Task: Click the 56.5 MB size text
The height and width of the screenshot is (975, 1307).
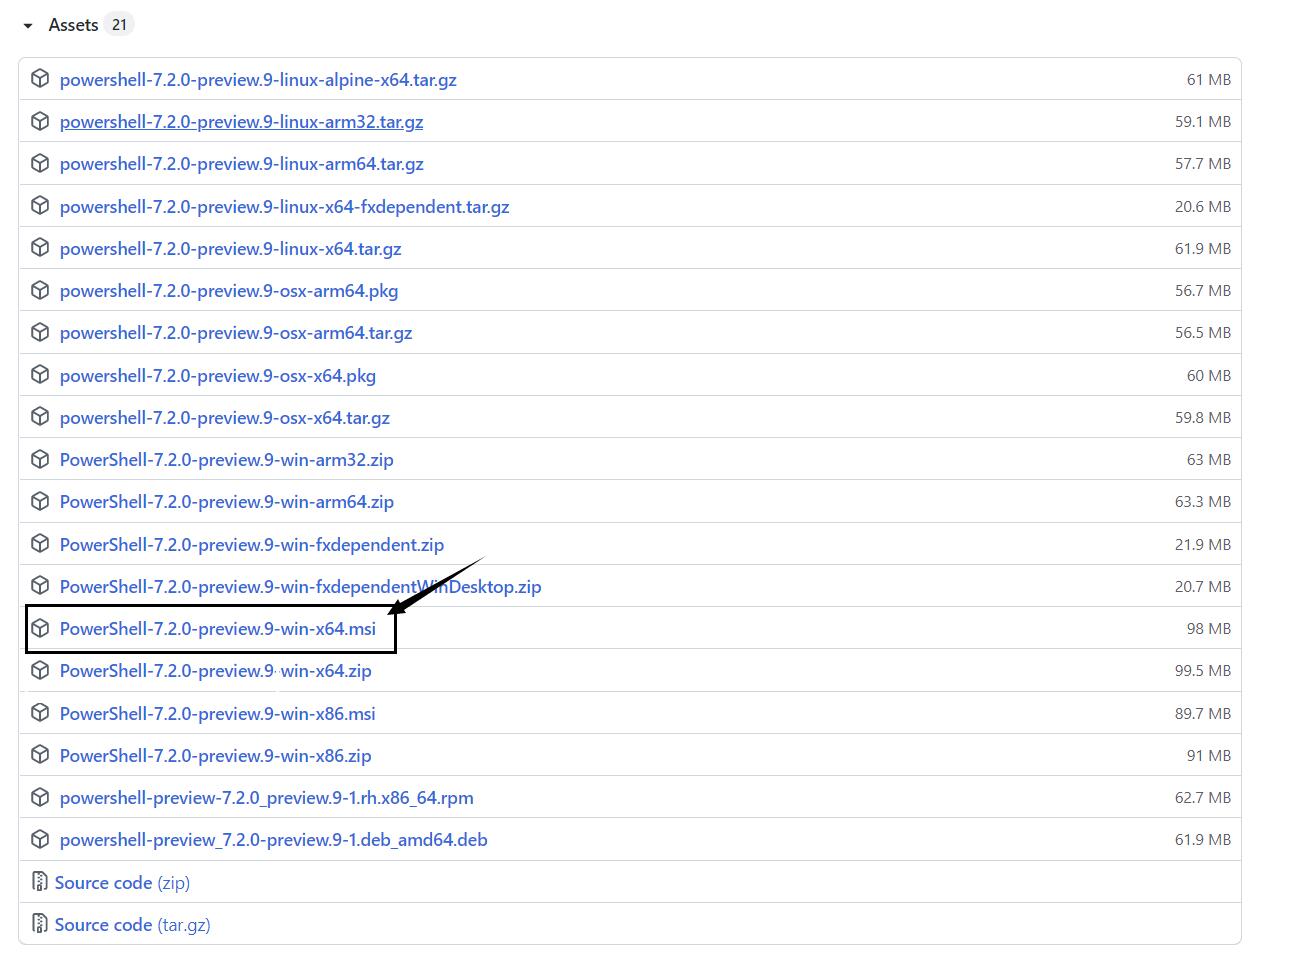Action: click(1203, 332)
